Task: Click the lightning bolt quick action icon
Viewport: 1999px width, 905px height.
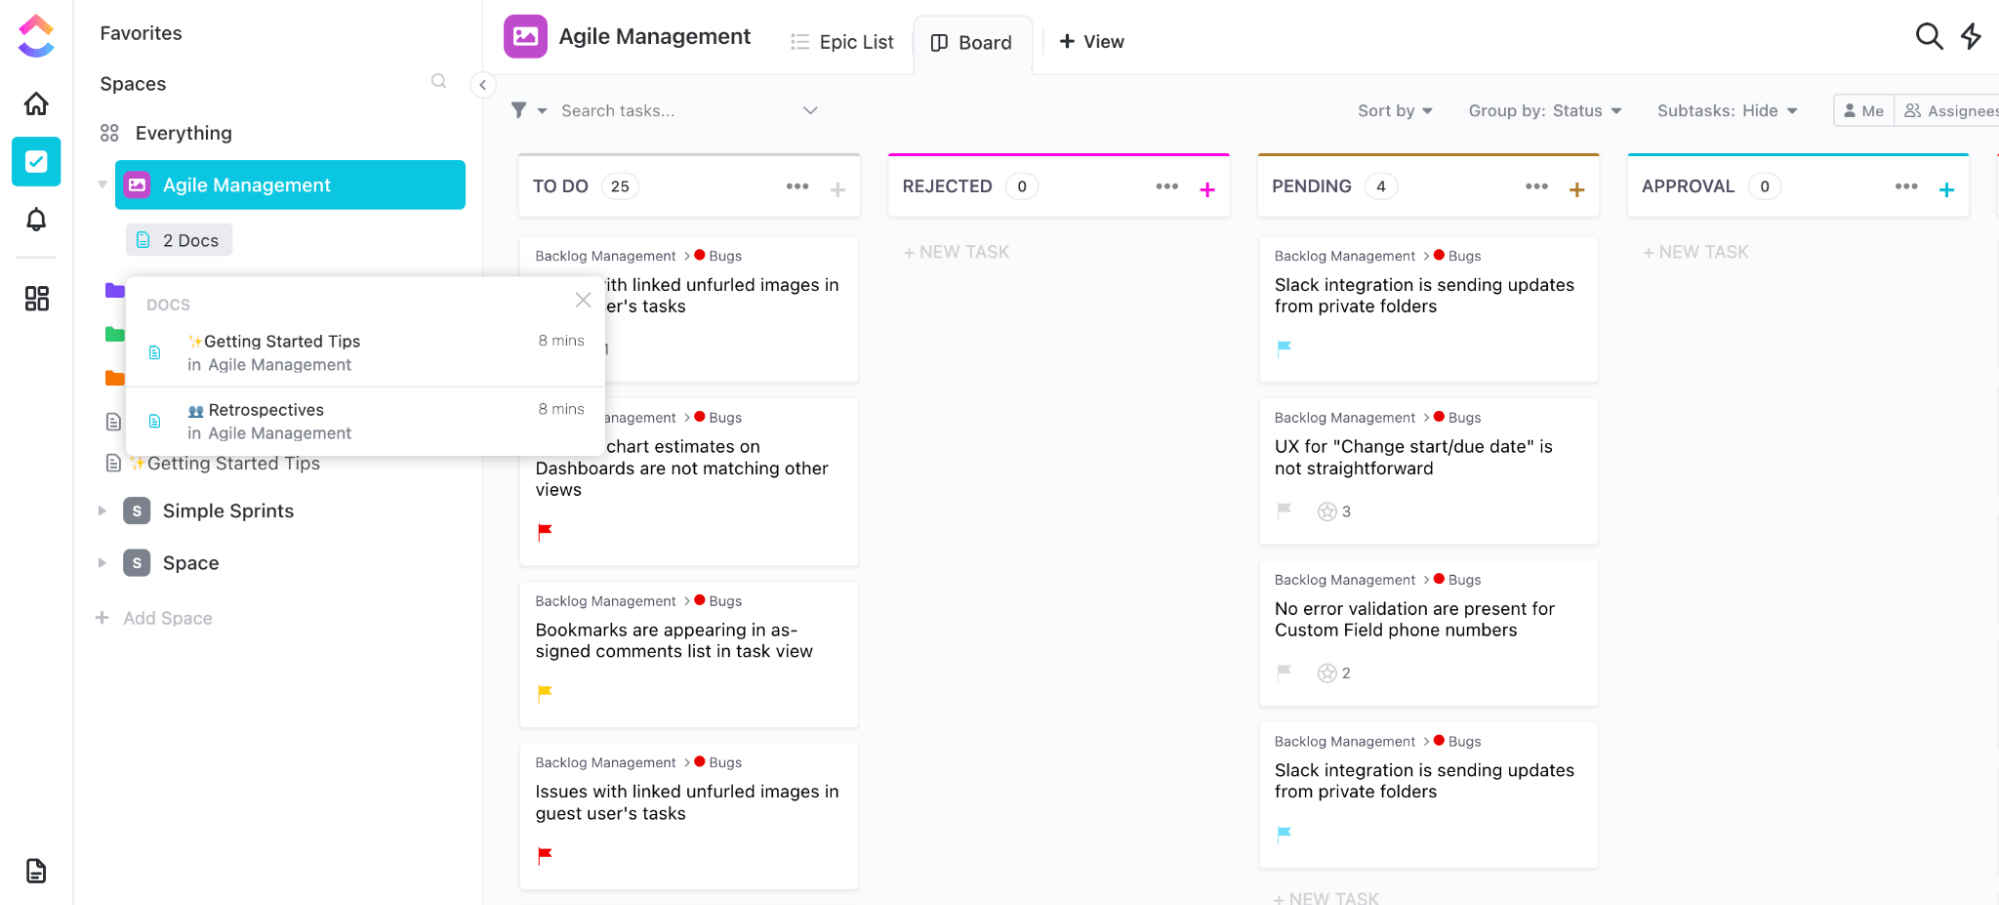Action: click(1970, 37)
